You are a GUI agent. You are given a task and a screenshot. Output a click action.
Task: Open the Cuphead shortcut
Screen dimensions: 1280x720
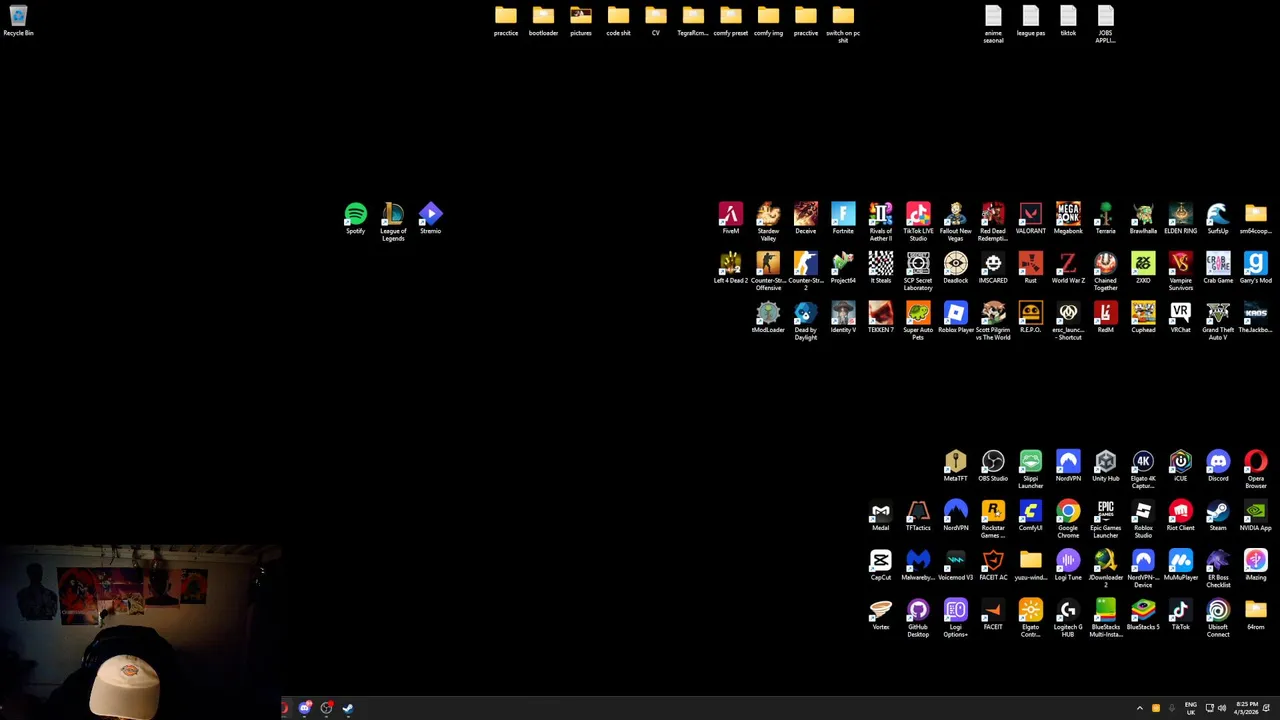tap(1143, 318)
